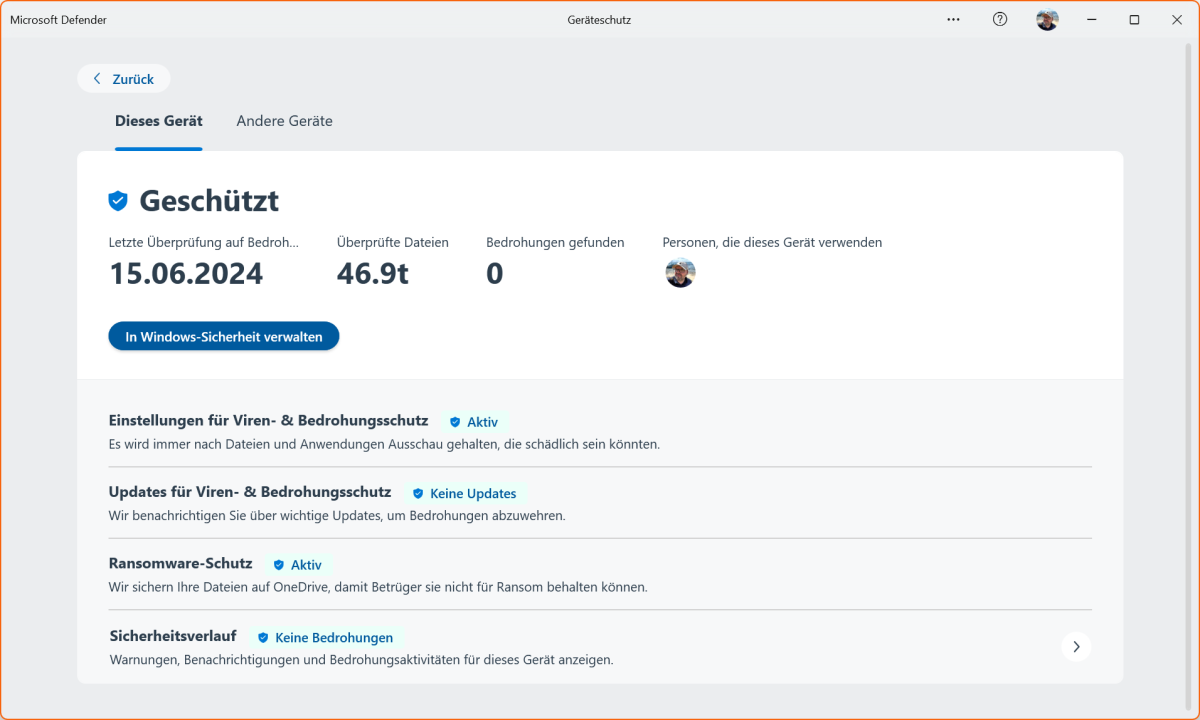The image size is (1200, 720).
Task: Click the back arrow icon in Zurück
Action: click(x=97, y=78)
